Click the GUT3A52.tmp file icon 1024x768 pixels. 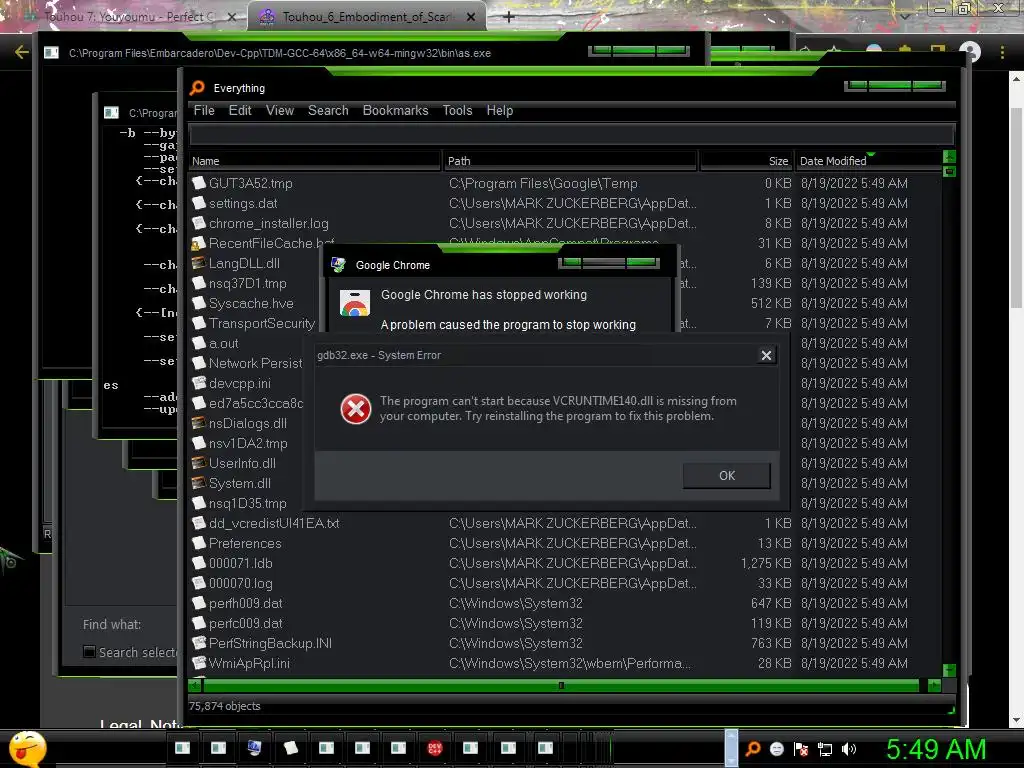pyautogui.click(x=199, y=184)
